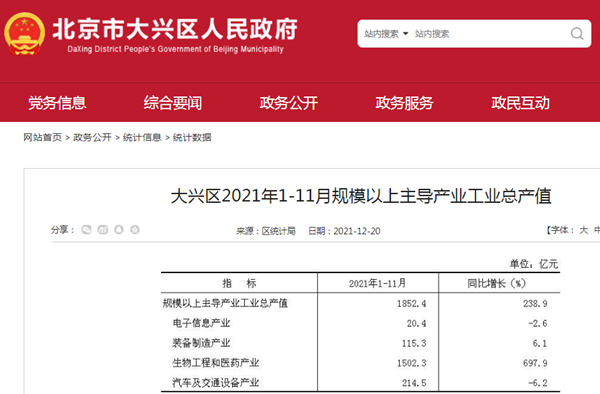Click the 指标 column header

(239, 283)
